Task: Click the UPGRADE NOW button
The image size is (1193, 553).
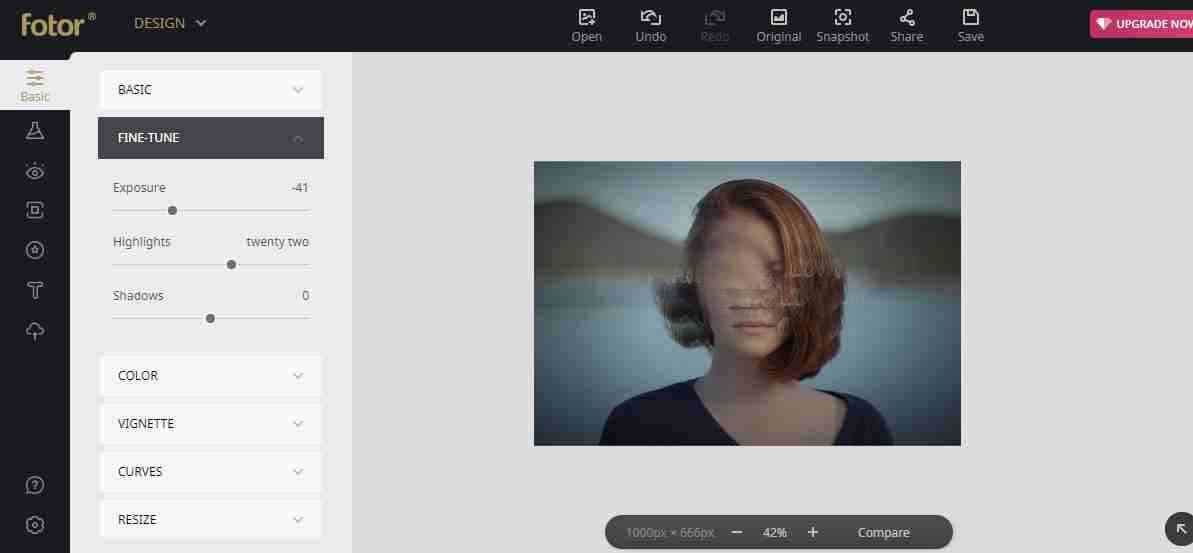Action: pyautogui.click(x=1141, y=24)
